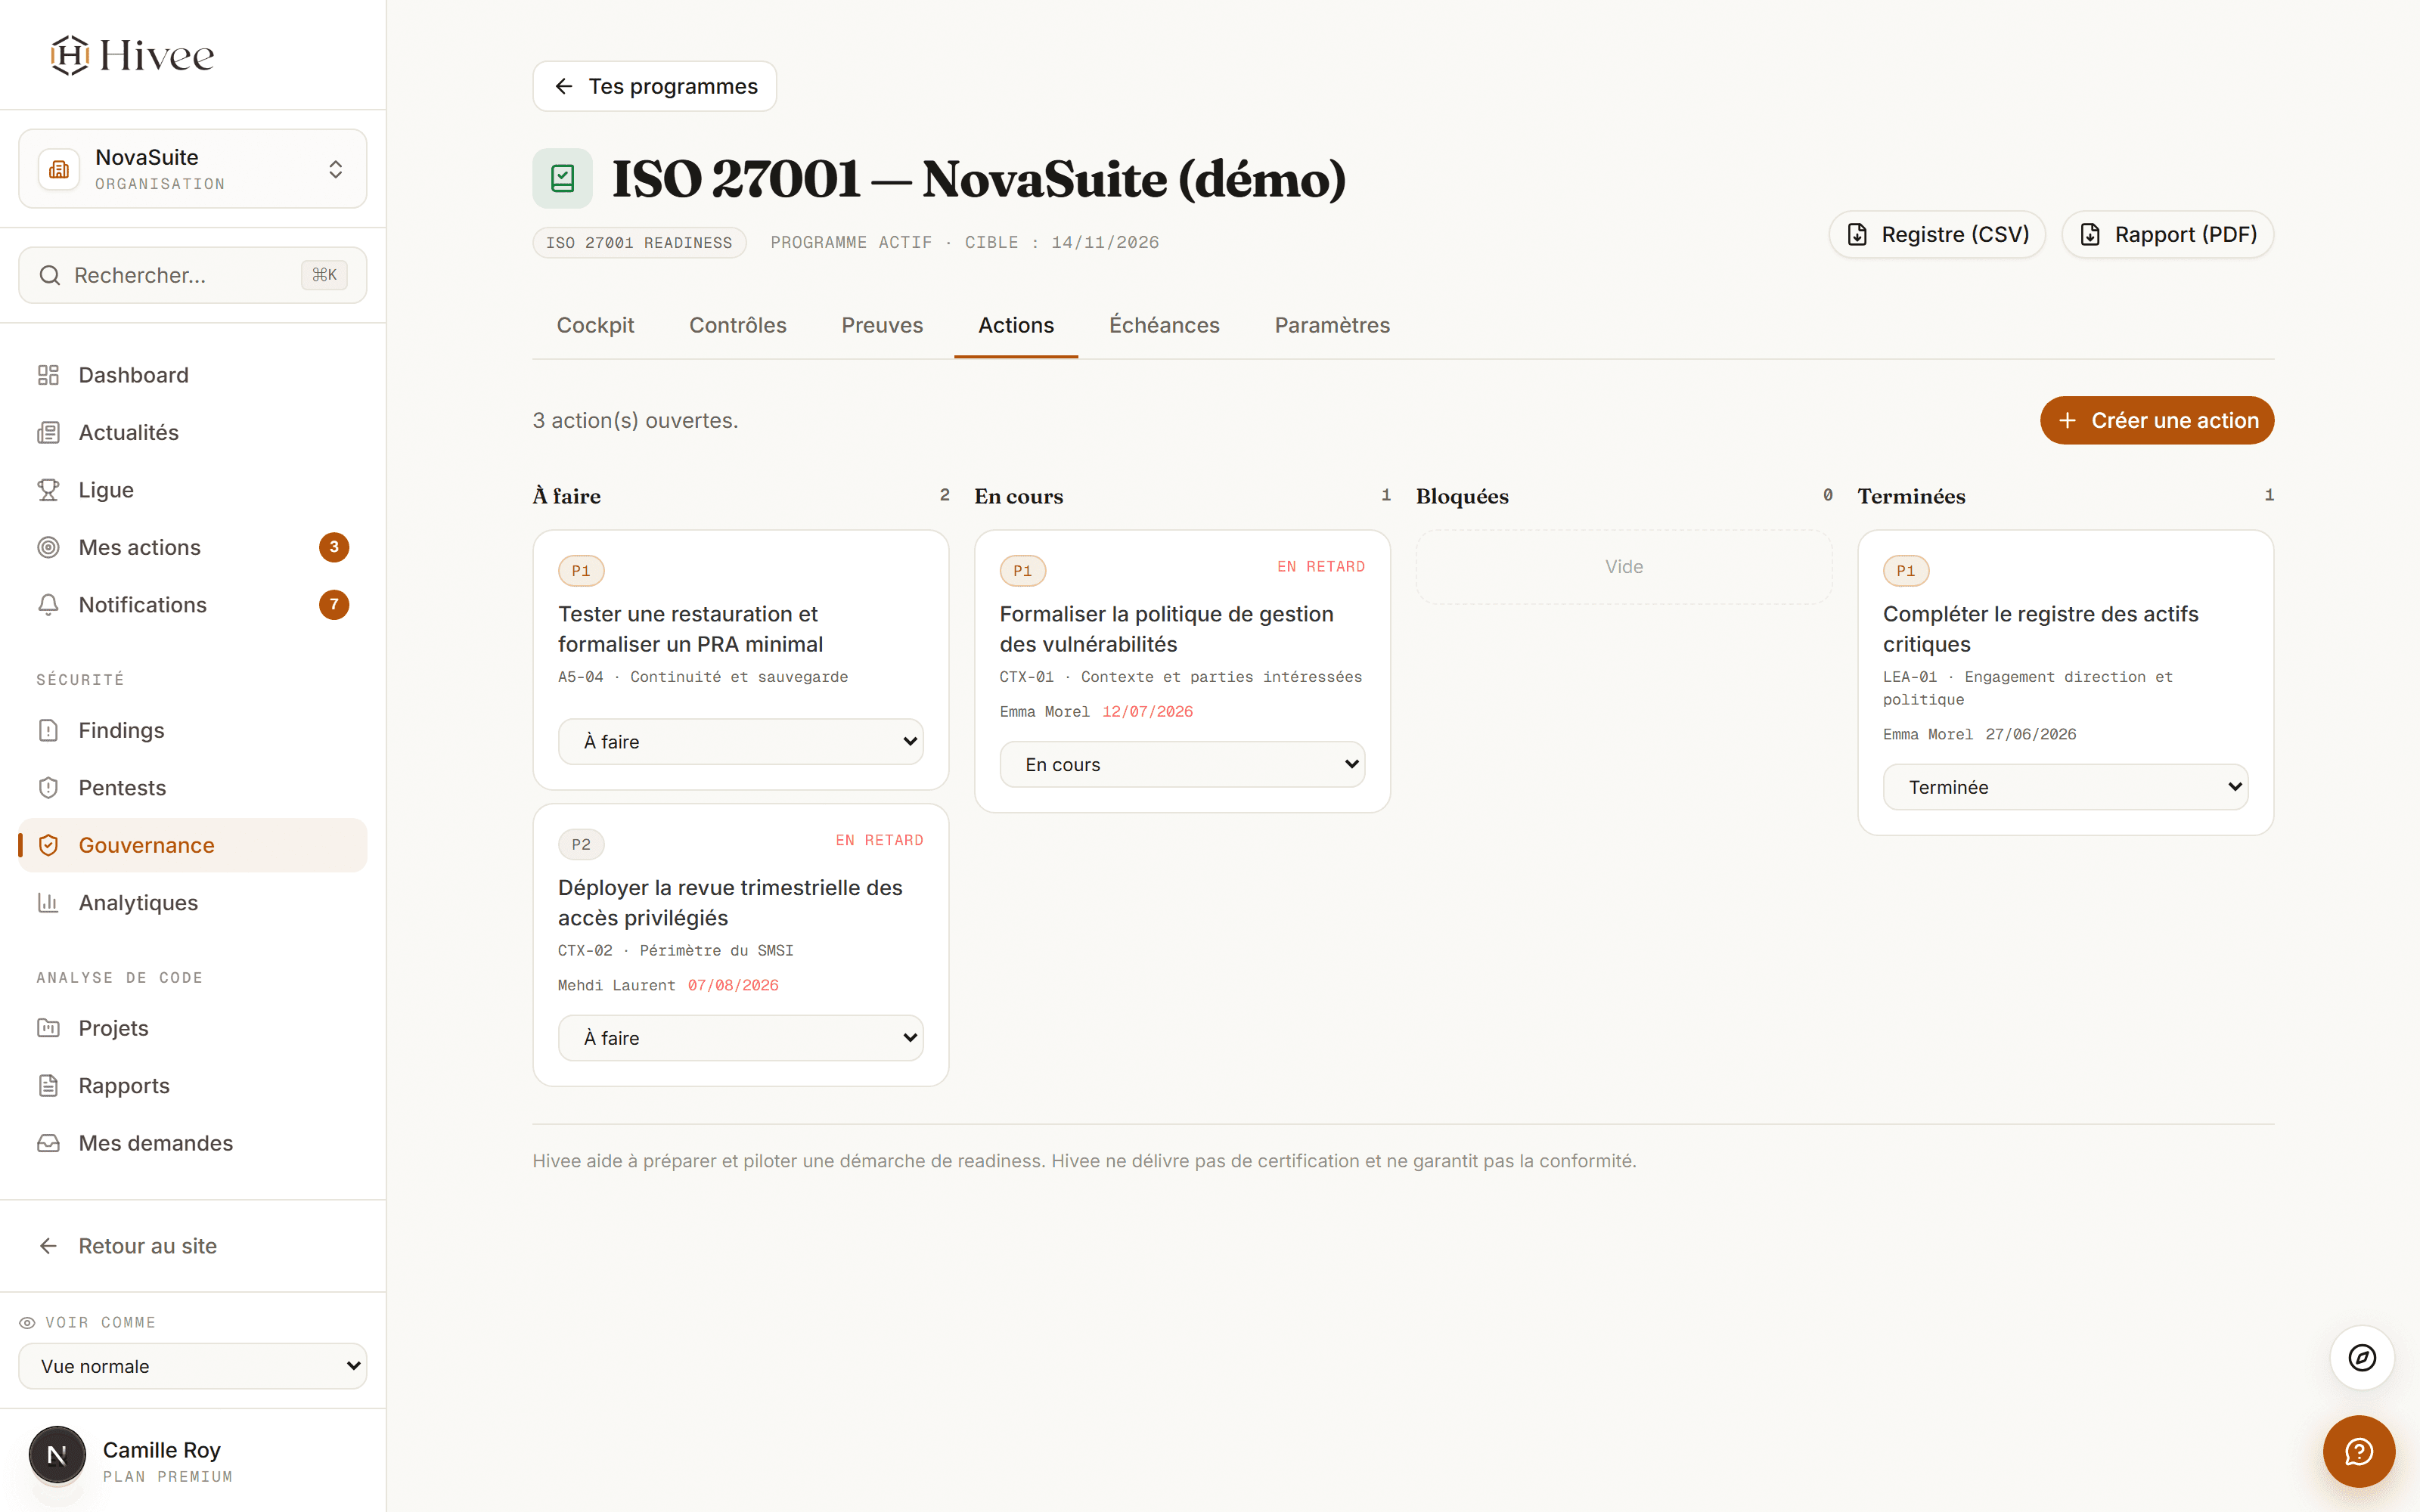Image resolution: width=2420 pixels, height=1512 pixels.
Task: Open Mes actions in the sidebar
Action: (x=193, y=547)
